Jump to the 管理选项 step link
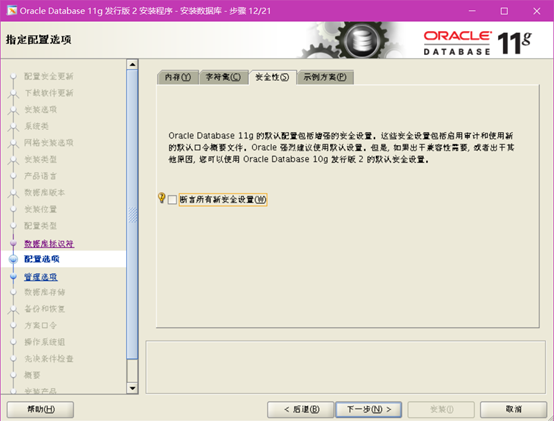Viewport: 554px width, 421px height. (x=41, y=277)
